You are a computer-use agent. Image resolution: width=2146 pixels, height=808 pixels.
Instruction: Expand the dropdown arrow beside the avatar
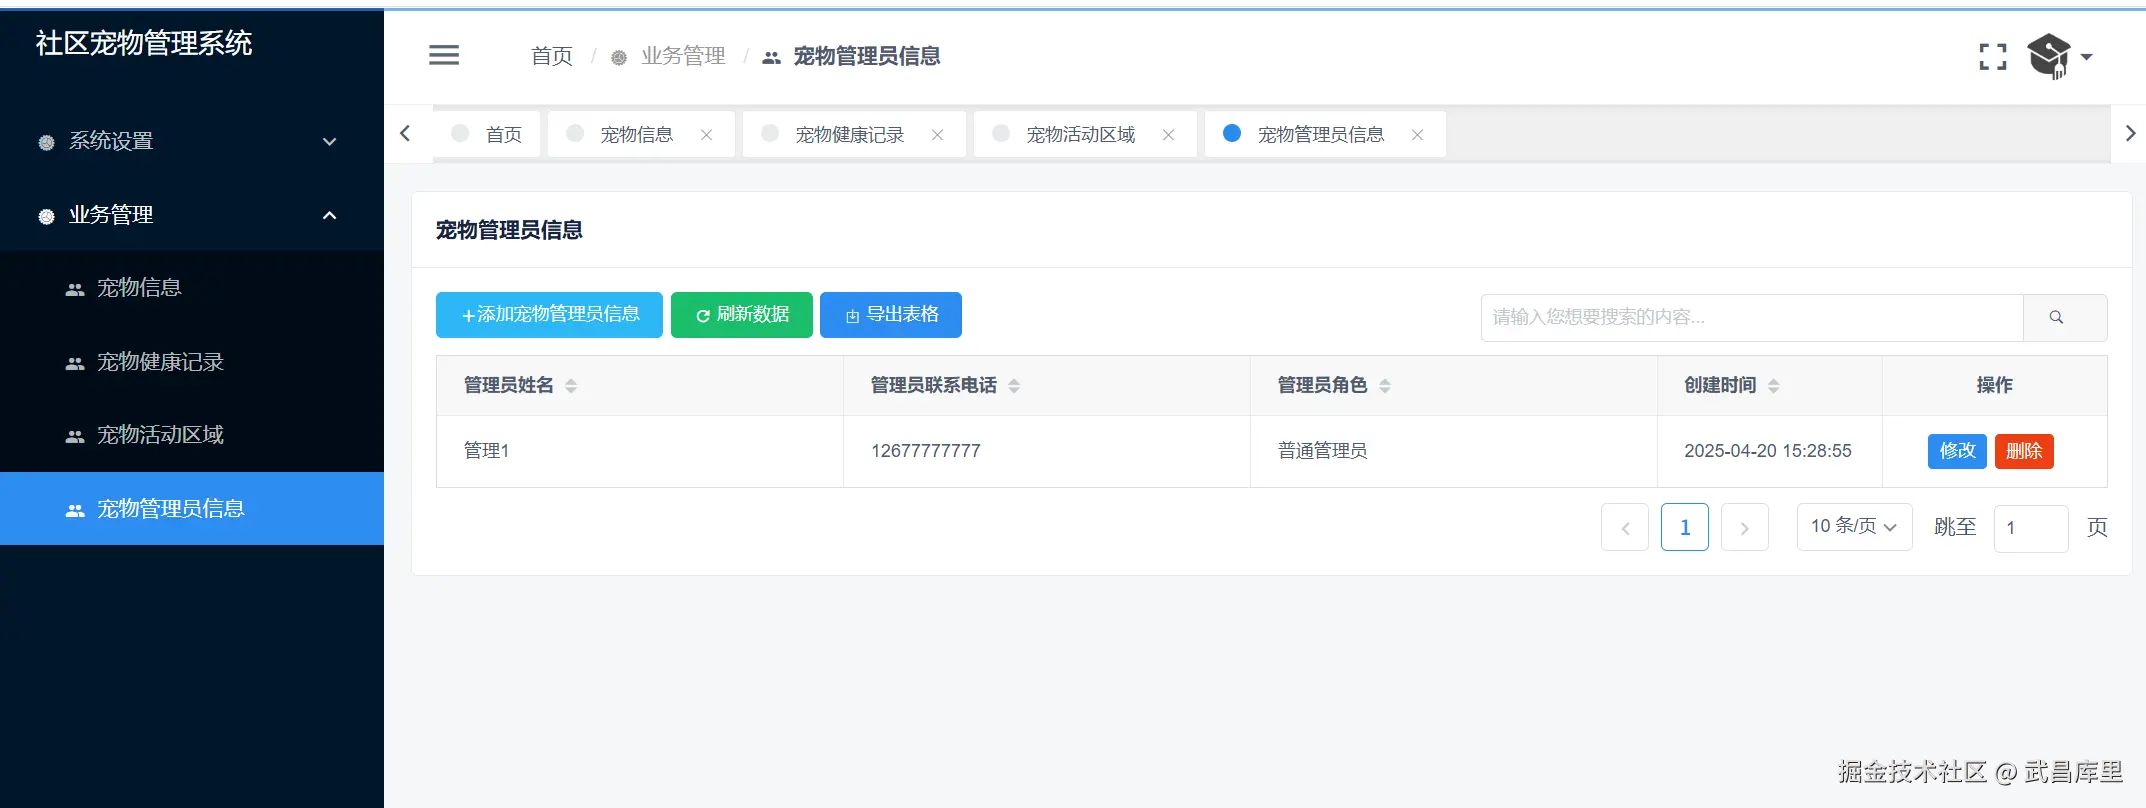point(2087,57)
